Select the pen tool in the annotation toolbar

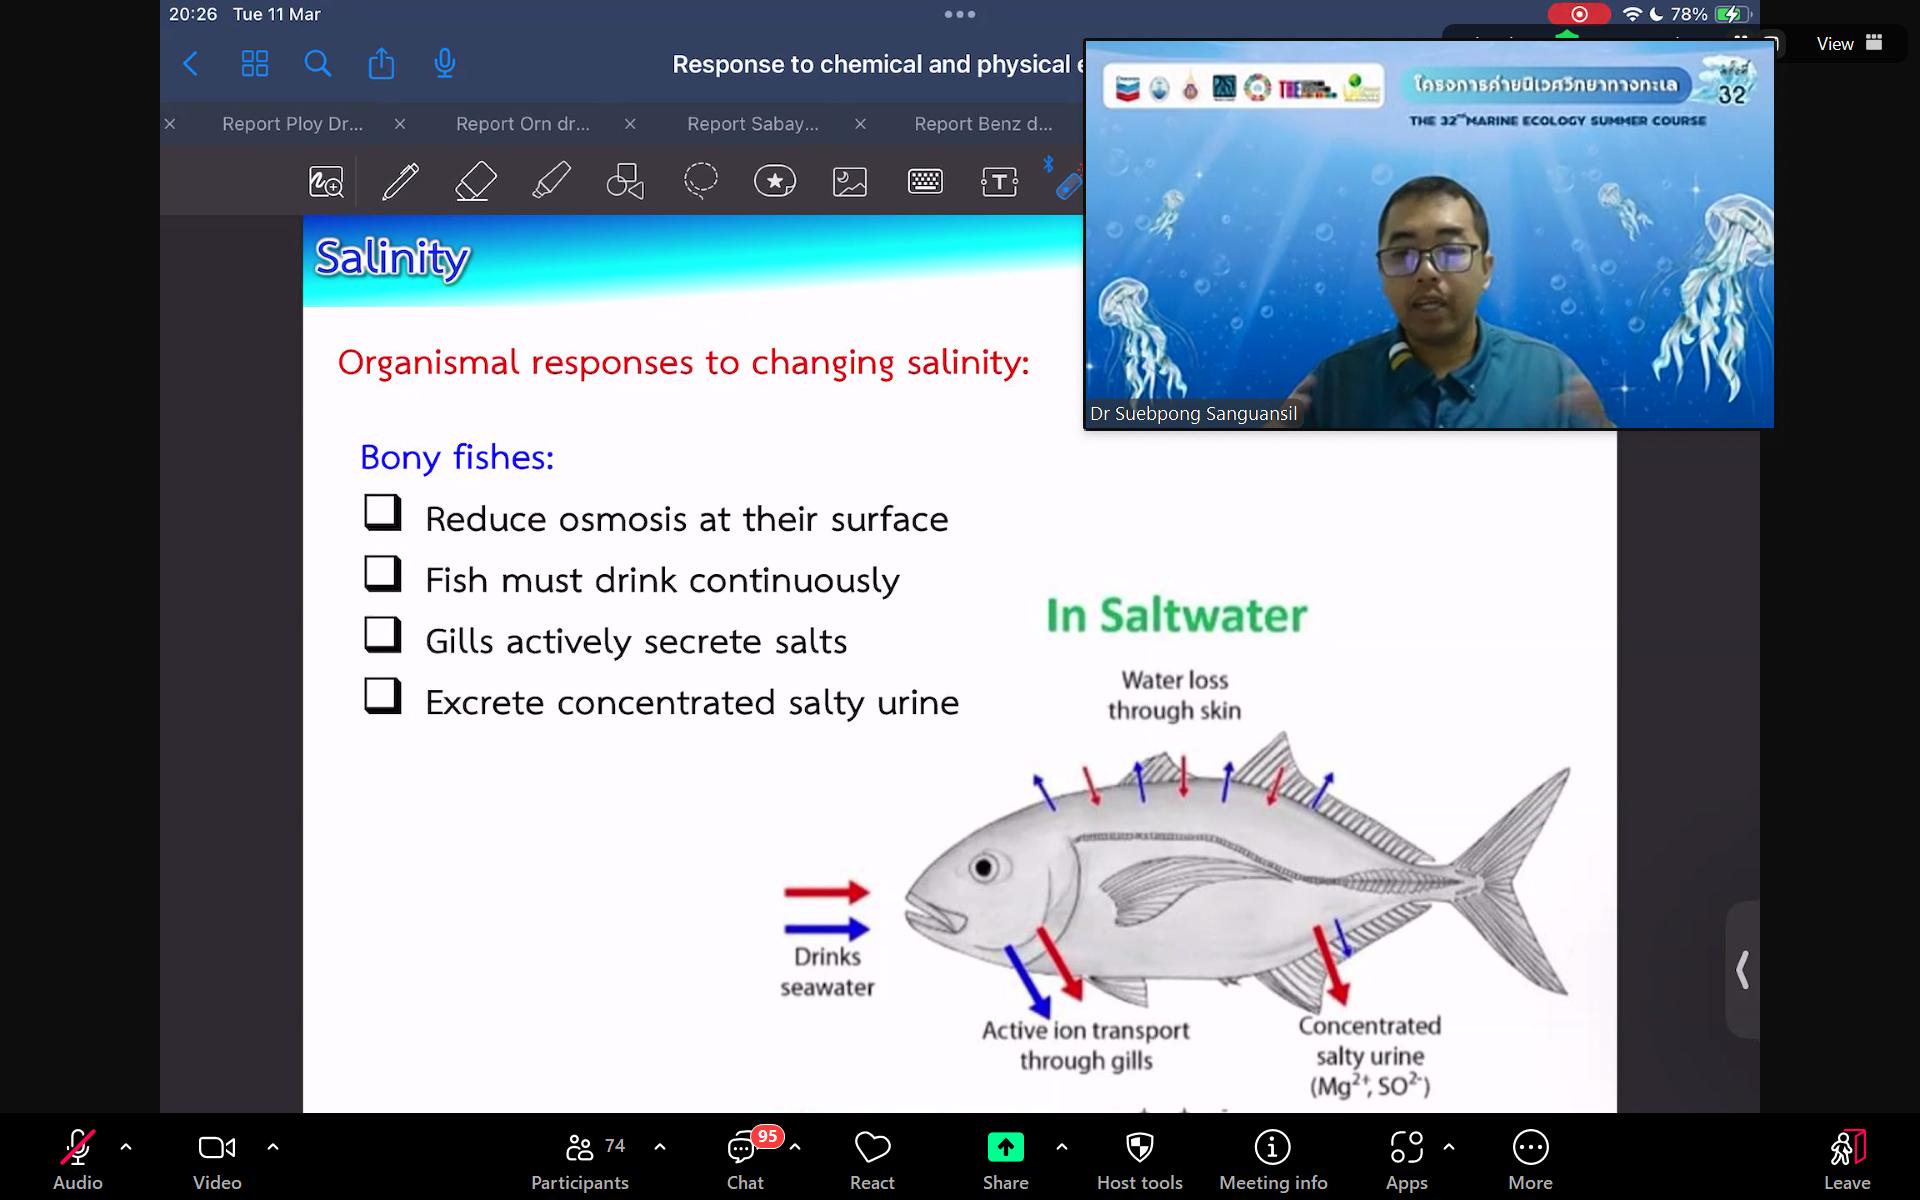400,182
